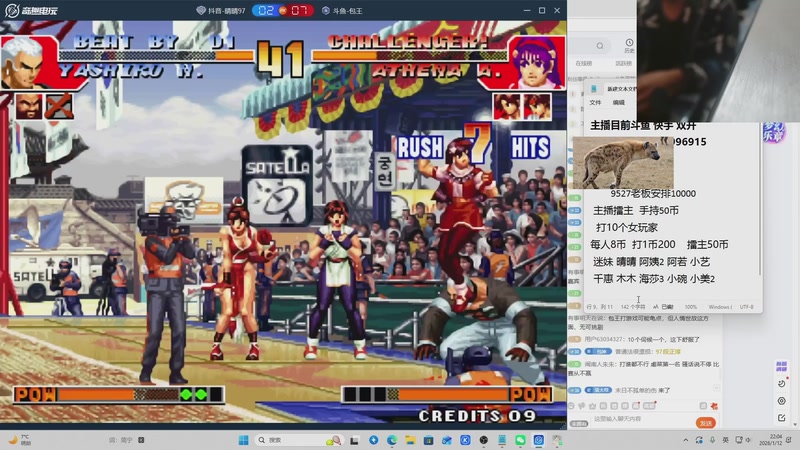800x450 pixels.
Task: Select the 新建文本文档 Notepad tab
Action: (x=614, y=89)
